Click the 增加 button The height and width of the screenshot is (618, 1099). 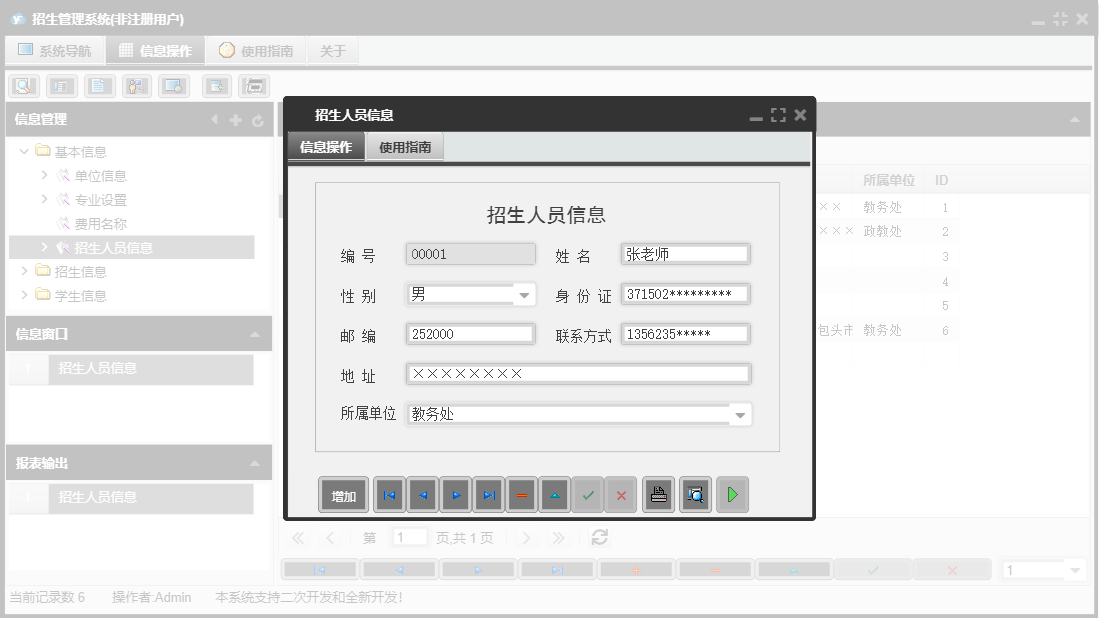pos(342,494)
